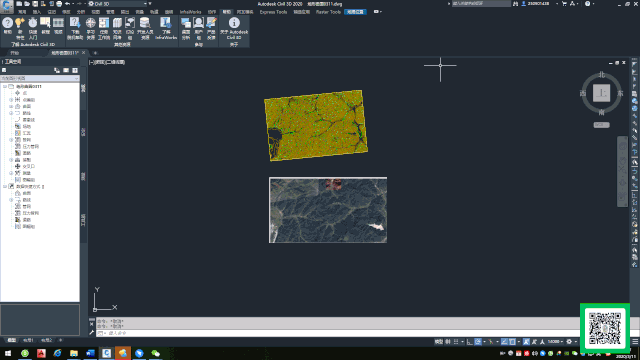Toggle grid display in the status bar
Image resolution: width=640 pixels, height=360 pixels.
[x=456, y=342]
